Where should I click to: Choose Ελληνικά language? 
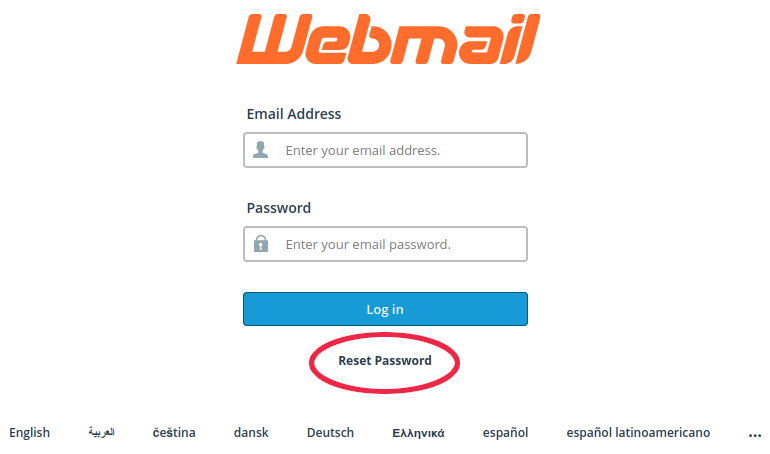point(418,433)
